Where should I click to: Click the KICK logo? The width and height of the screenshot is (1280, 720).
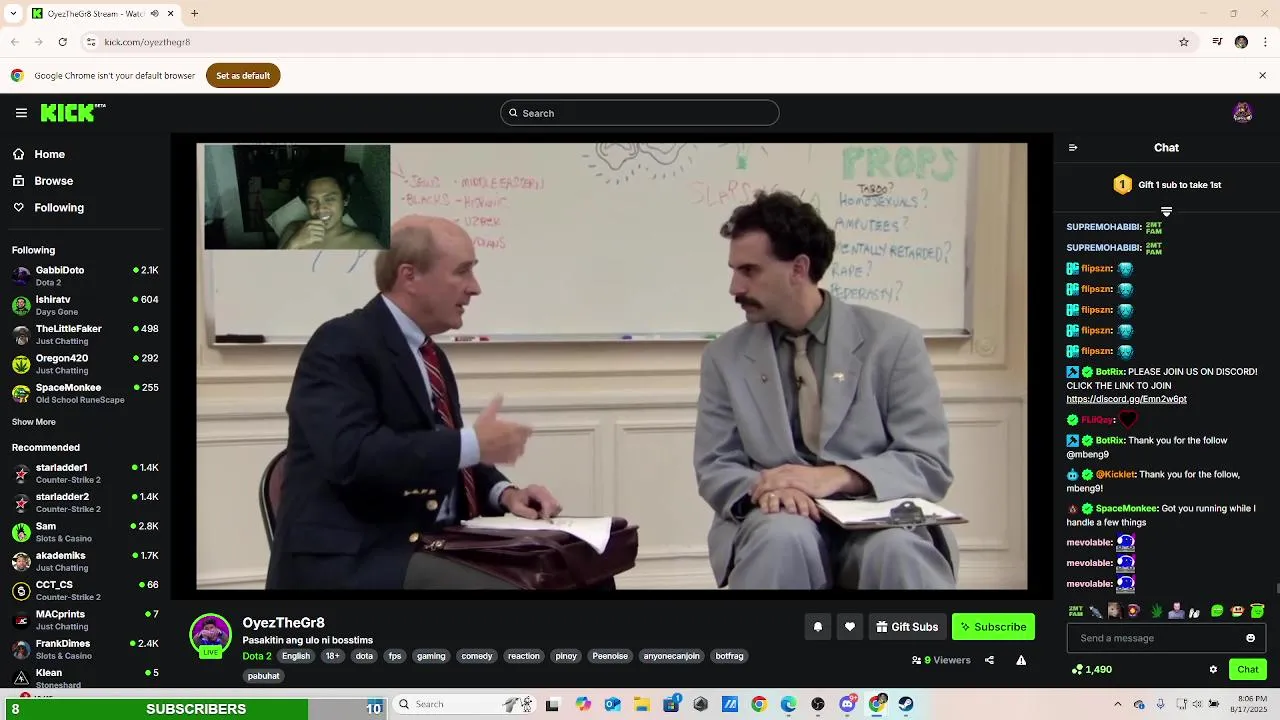[x=73, y=113]
